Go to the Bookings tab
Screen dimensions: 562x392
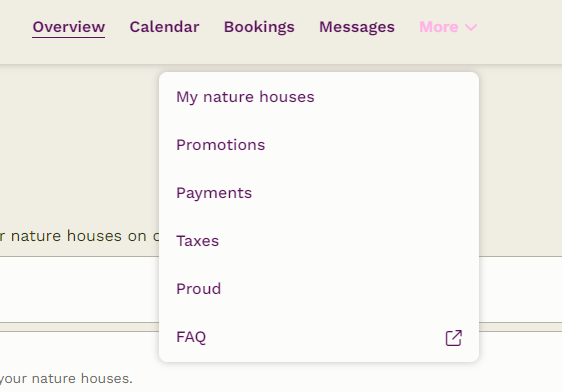tap(259, 27)
